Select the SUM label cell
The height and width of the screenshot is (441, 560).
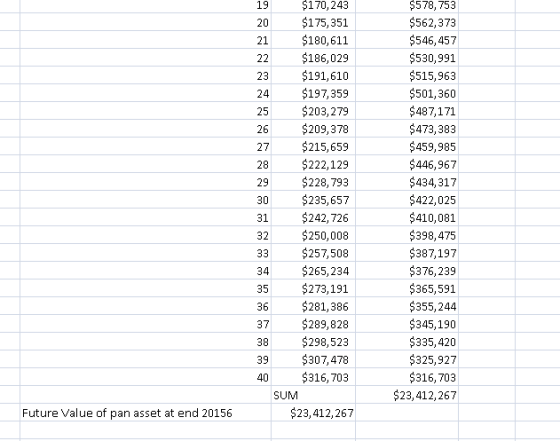coord(314,395)
